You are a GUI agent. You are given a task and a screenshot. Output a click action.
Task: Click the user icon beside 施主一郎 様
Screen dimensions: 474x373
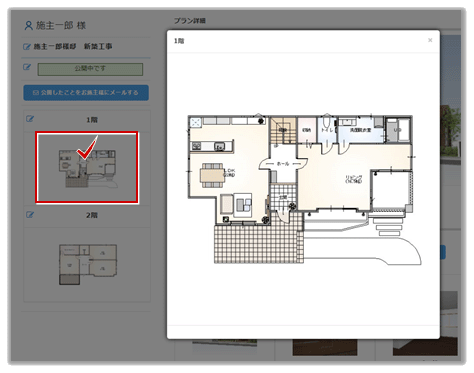[28, 26]
